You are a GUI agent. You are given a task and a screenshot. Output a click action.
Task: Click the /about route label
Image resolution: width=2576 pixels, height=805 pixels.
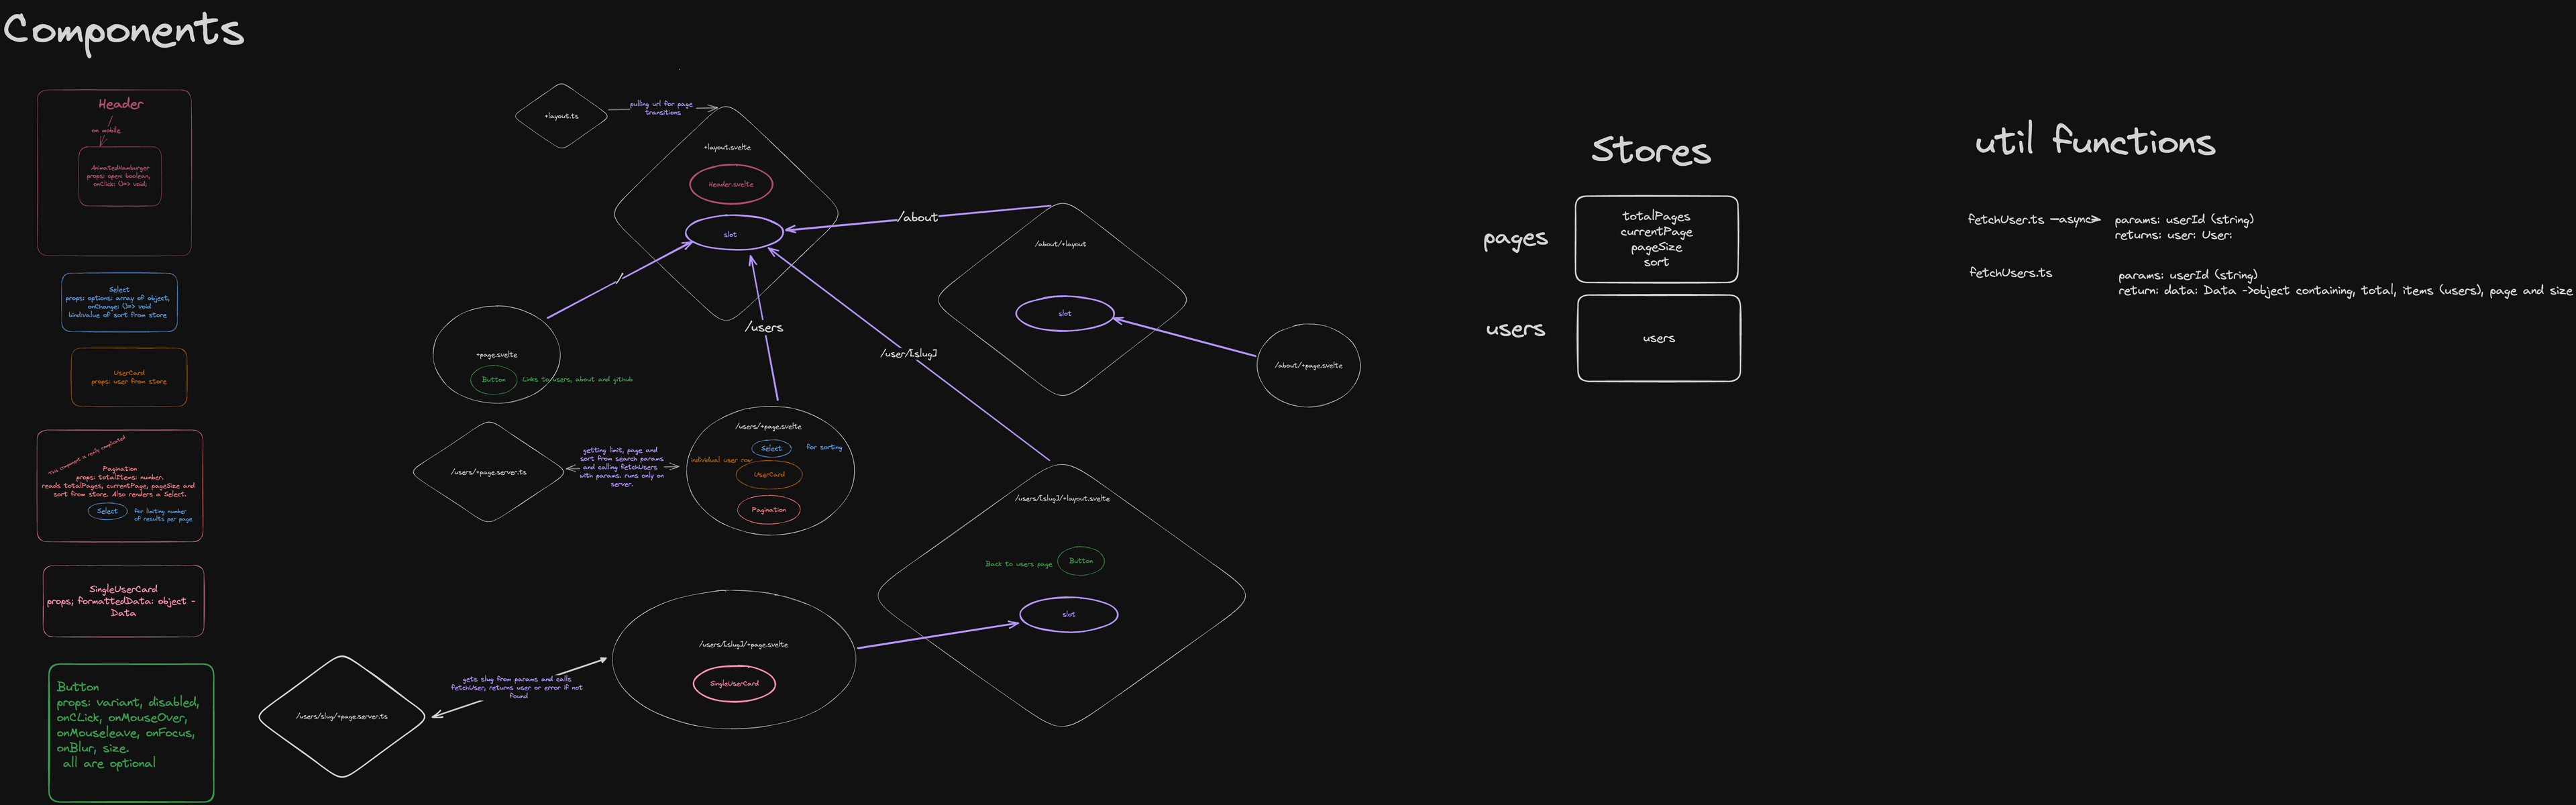coord(918,217)
